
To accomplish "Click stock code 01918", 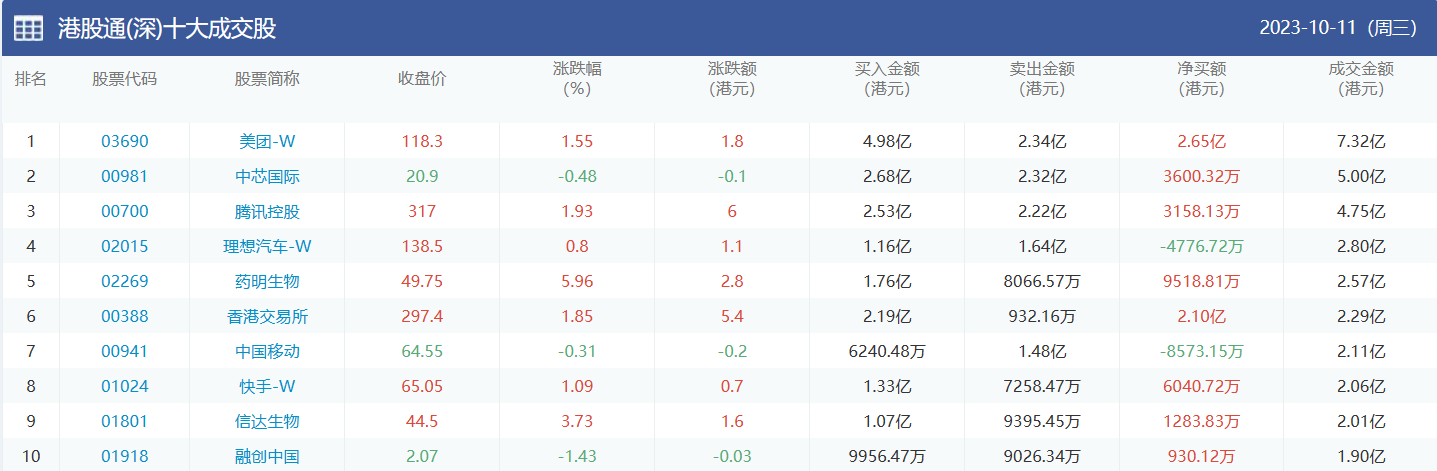I will 124,457.
